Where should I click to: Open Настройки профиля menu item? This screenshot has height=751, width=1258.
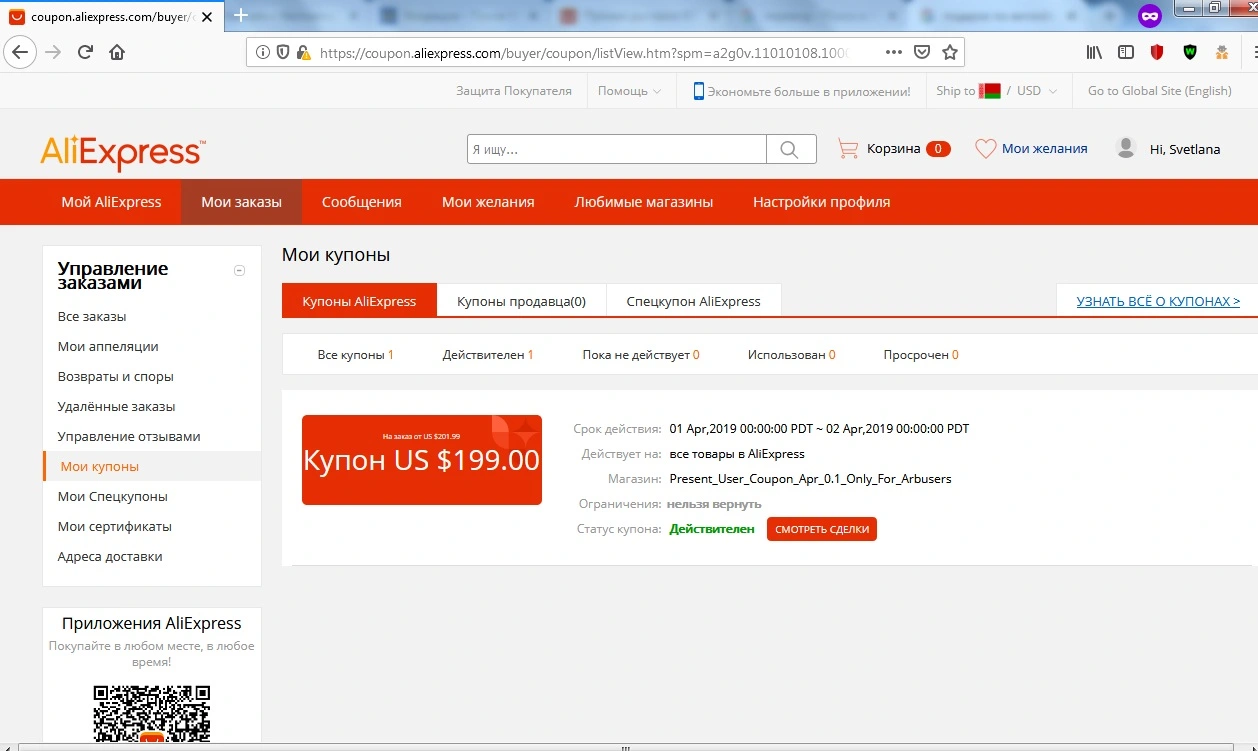tap(821, 202)
